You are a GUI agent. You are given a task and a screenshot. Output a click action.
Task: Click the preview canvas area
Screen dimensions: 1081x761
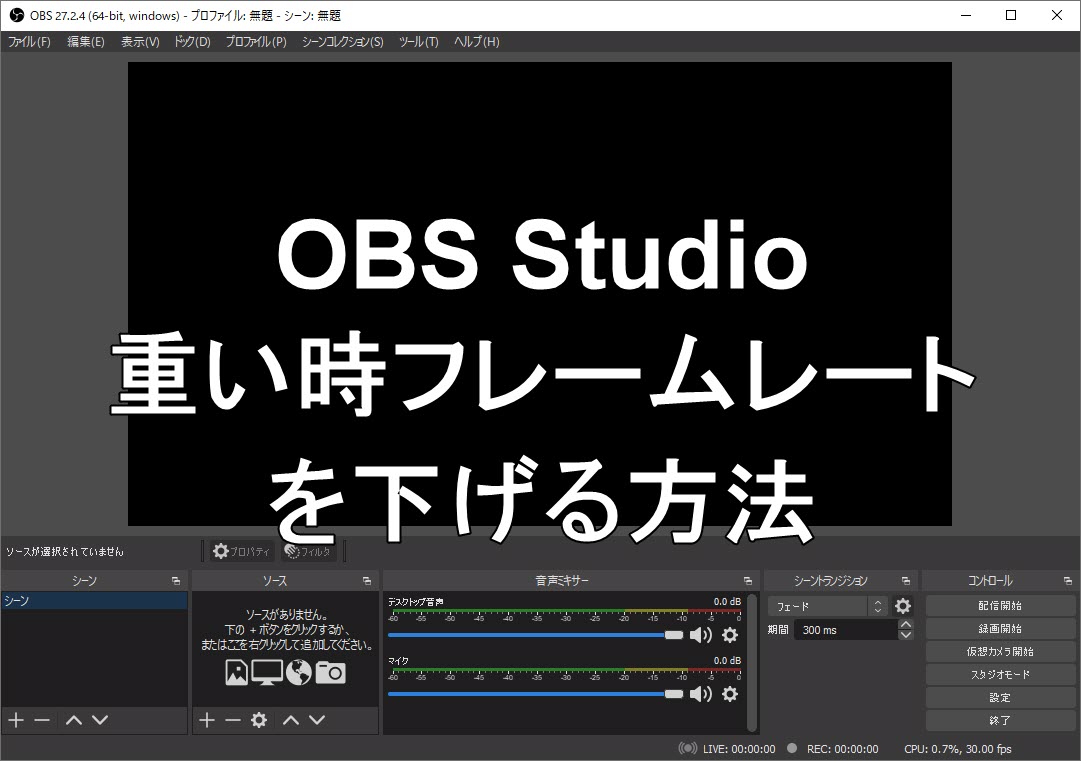(540, 294)
